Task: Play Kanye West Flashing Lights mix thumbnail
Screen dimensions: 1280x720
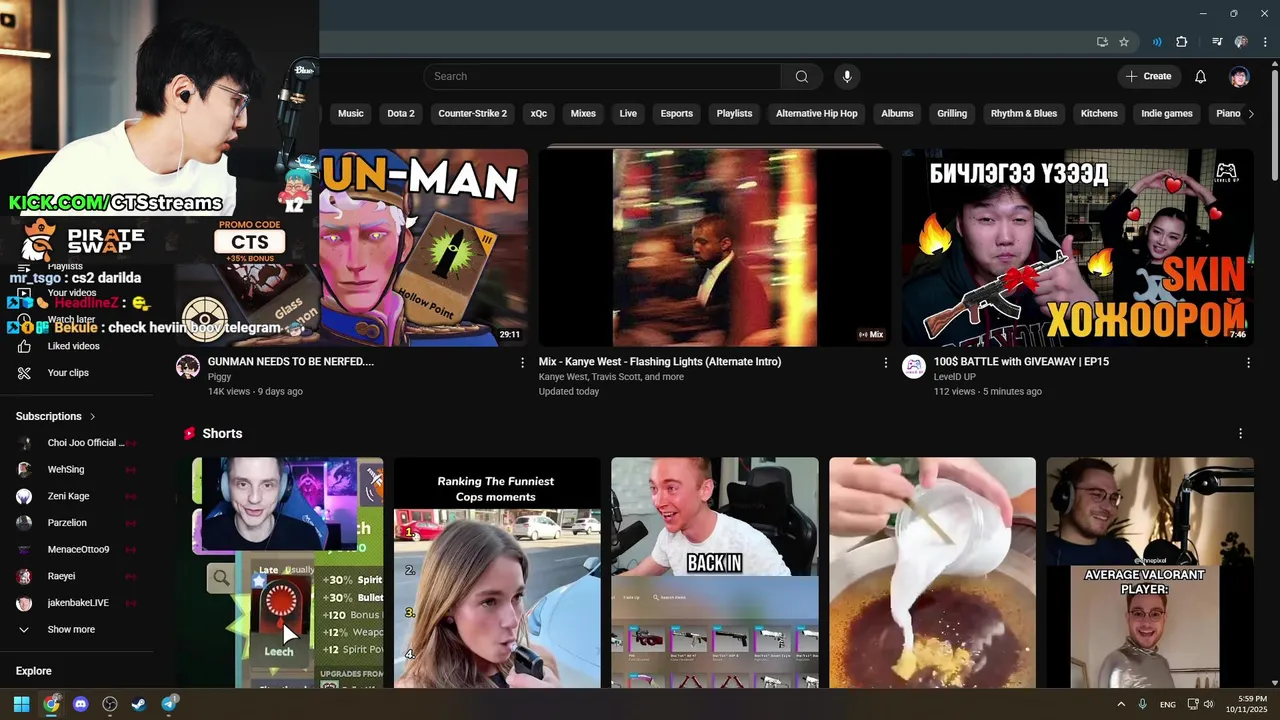Action: 714,248
